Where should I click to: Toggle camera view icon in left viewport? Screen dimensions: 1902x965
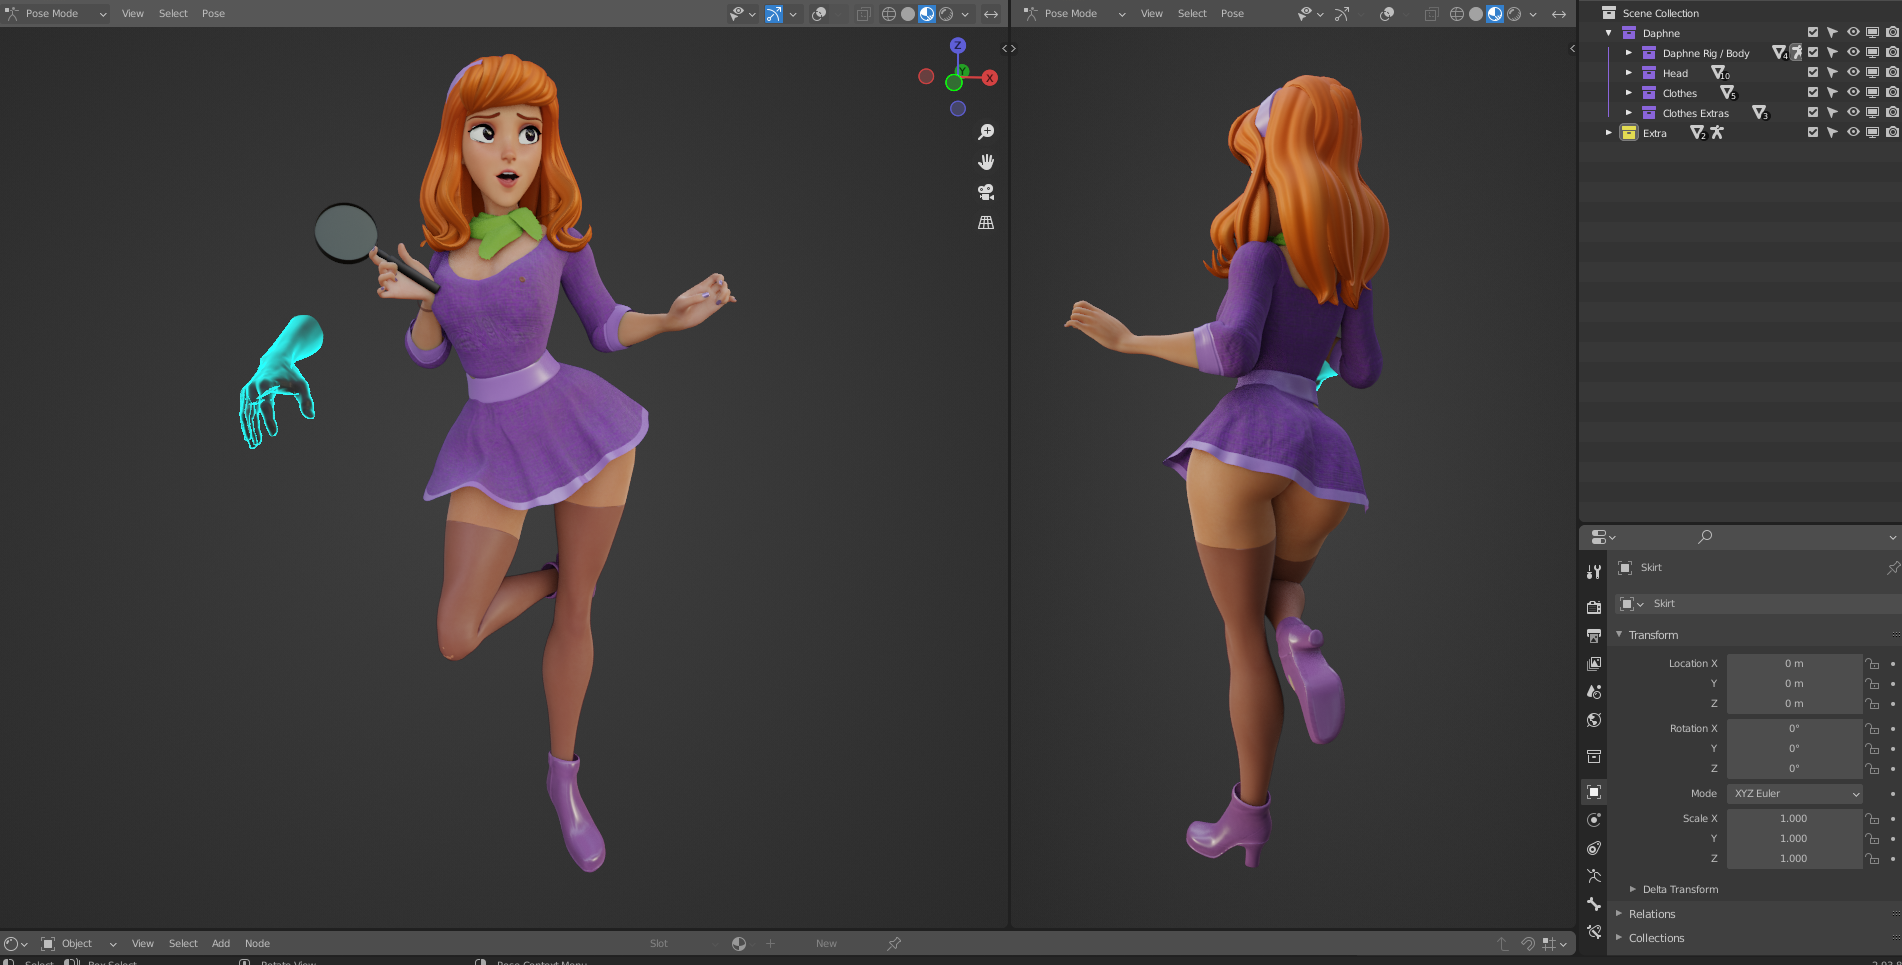point(986,192)
